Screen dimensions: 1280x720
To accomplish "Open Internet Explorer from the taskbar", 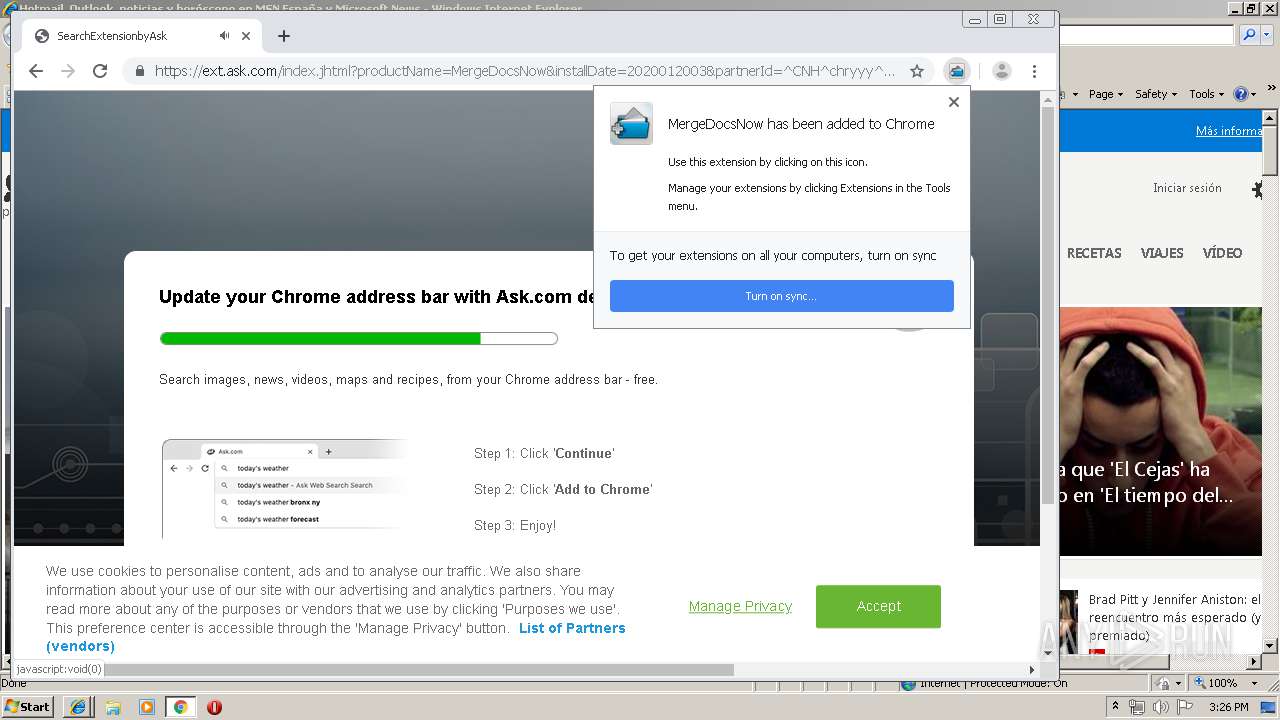I will 79,706.
